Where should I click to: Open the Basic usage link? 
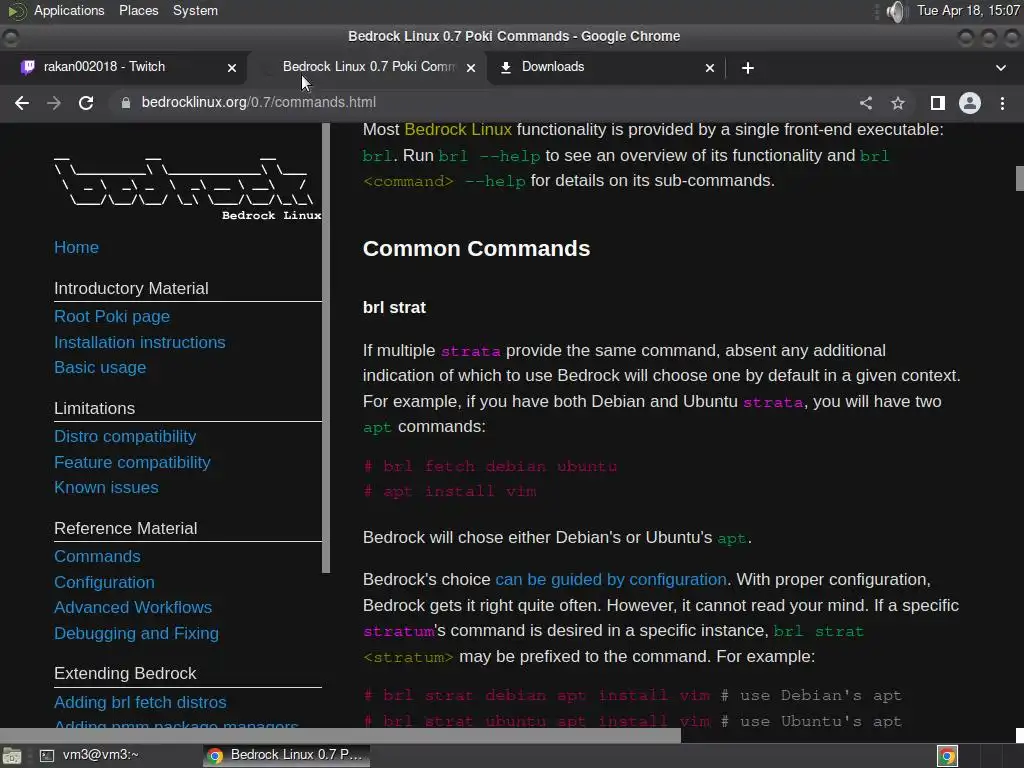coord(100,368)
